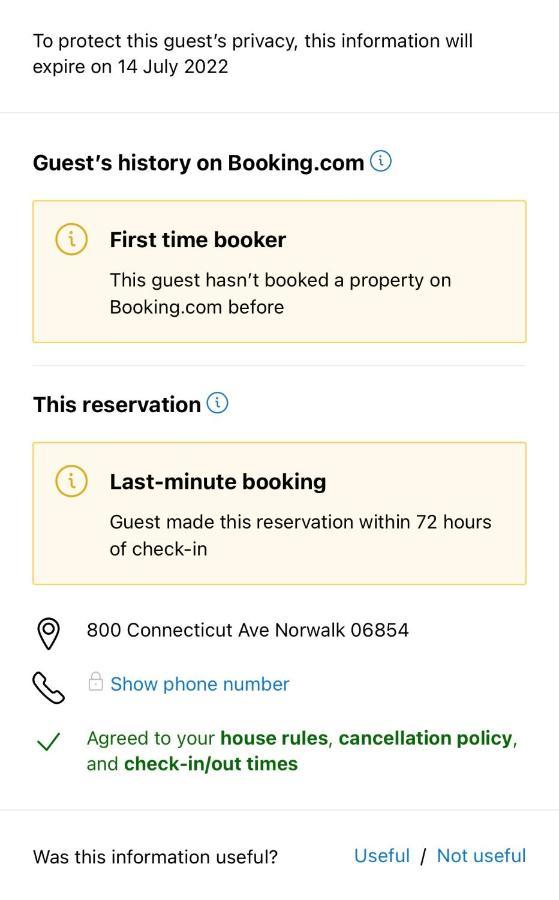Open cancellation policy link

click(425, 738)
